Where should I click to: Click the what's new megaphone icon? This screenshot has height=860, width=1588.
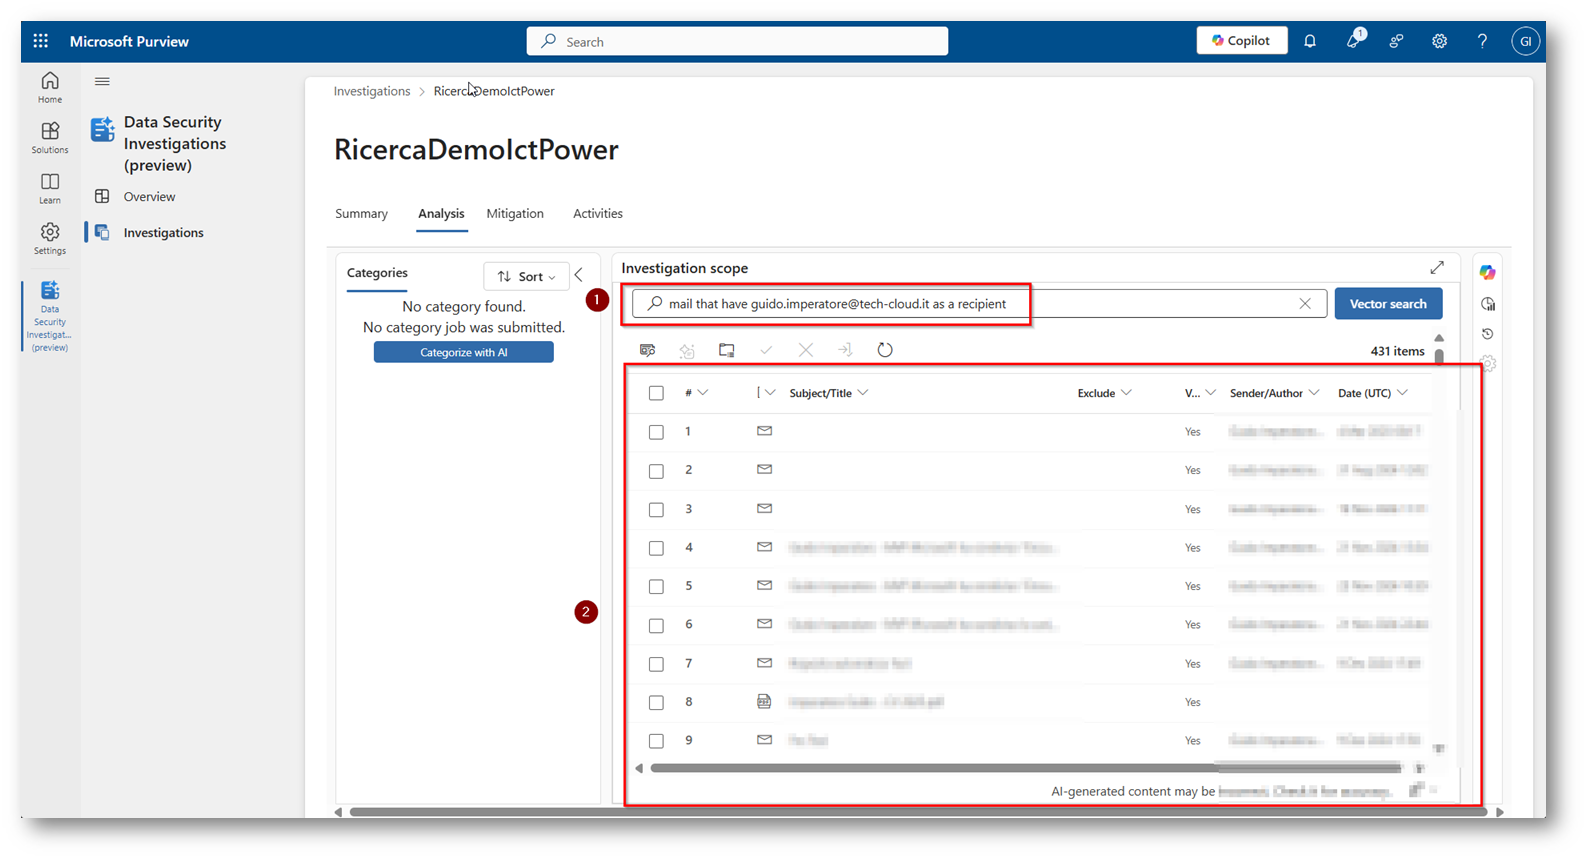(x=1354, y=40)
